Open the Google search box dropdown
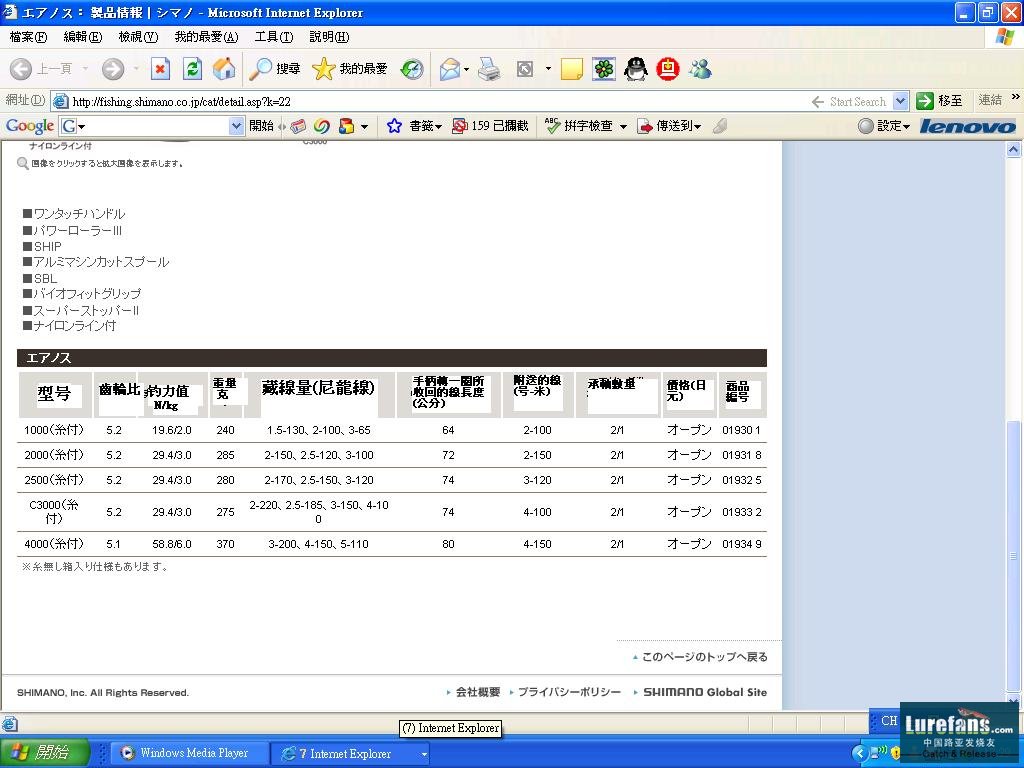The height and width of the screenshot is (768, 1024). point(236,126)
